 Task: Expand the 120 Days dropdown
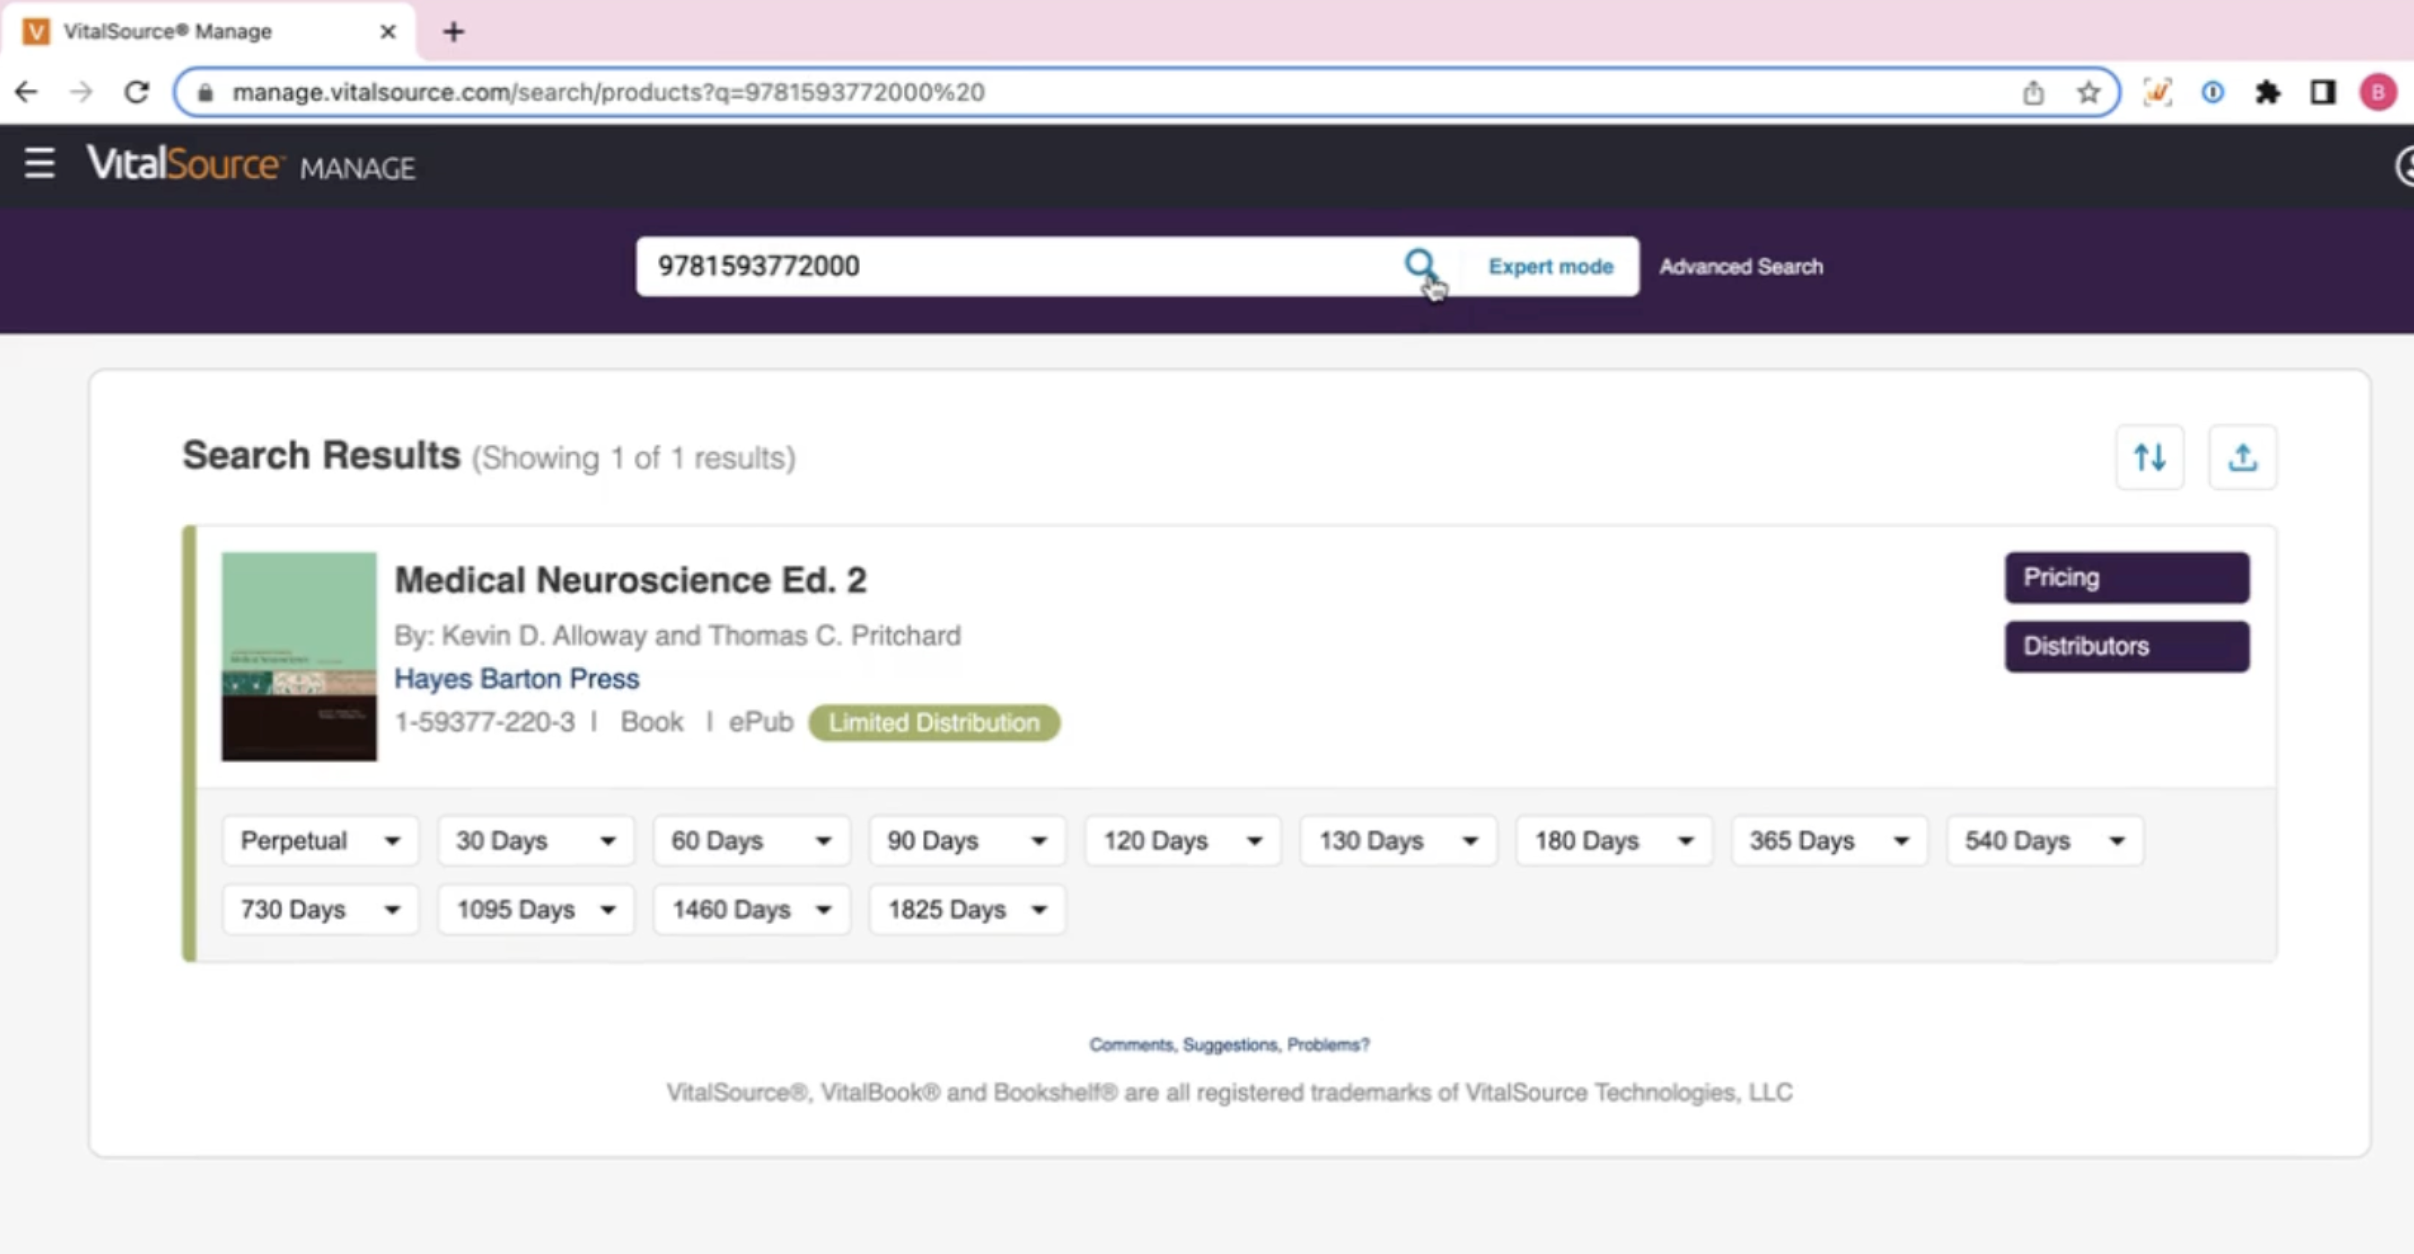tap(1183, 841)
